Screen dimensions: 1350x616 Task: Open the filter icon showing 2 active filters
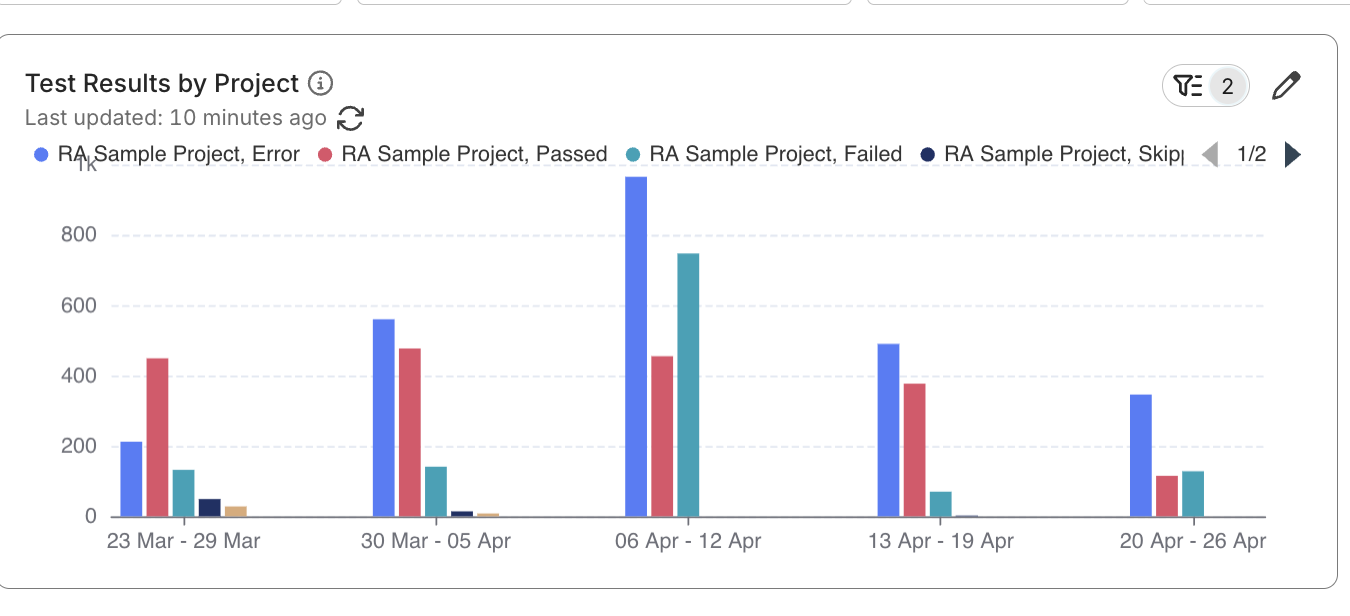tap(1206, 85)
